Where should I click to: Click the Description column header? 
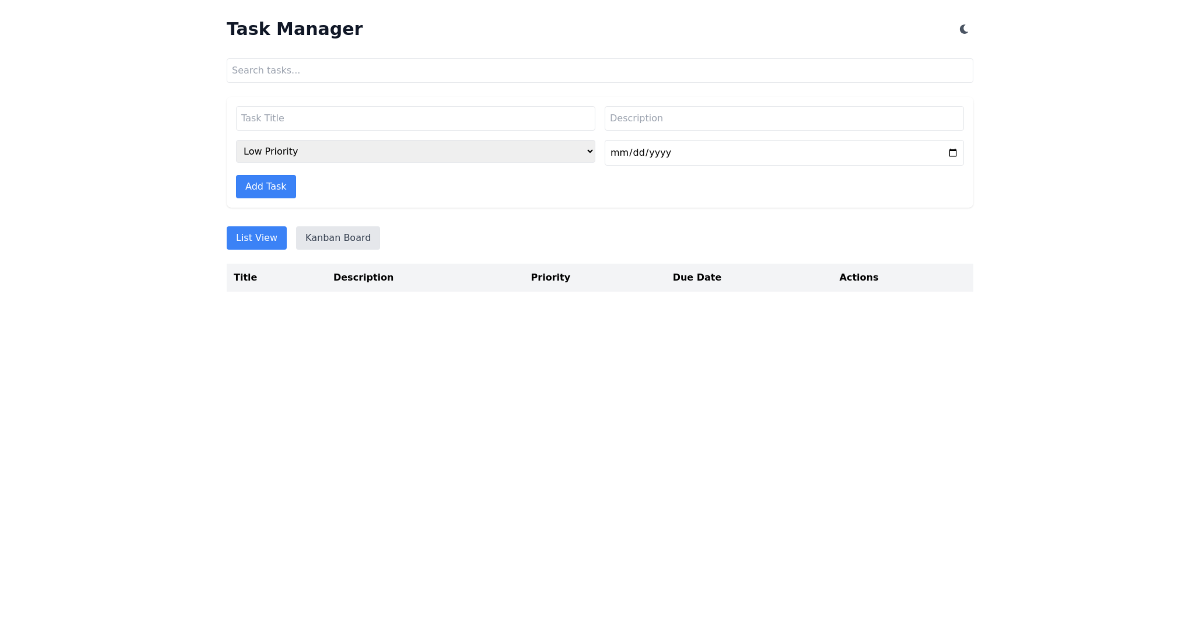point(363,277)
